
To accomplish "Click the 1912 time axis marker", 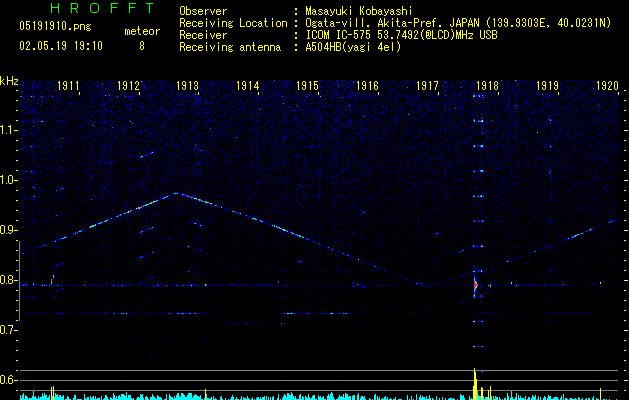I will coord(128,86).
